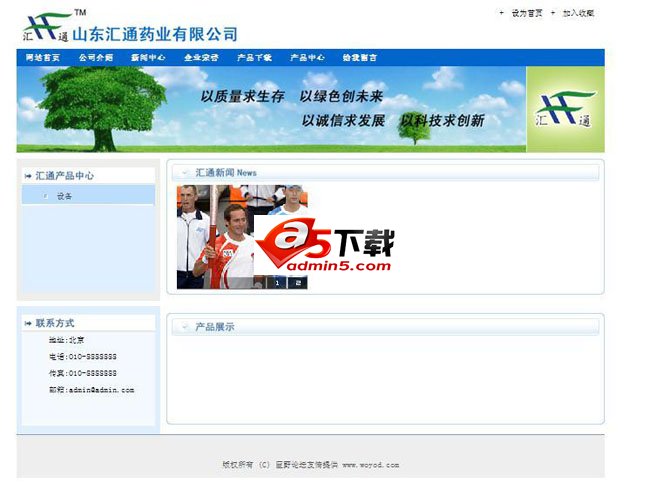
Task: Collapse the 产品展示 panel chevron
Action: tap(184, 327)
